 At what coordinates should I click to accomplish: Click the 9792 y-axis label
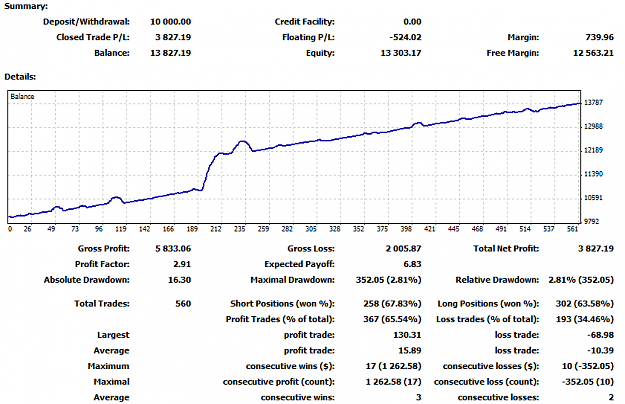[x=592, y=222]
